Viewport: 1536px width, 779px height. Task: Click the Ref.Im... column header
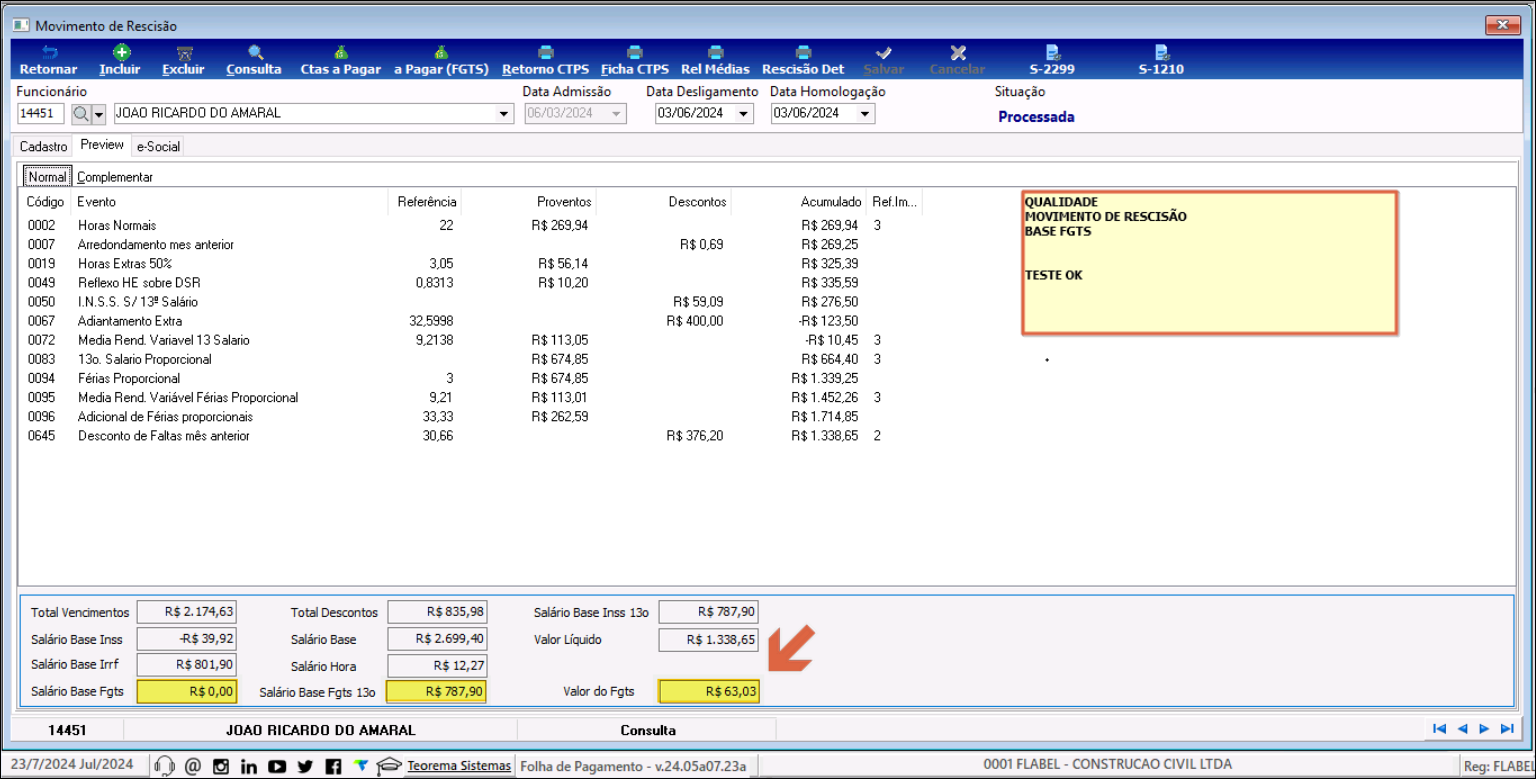(x=894, y=202)
